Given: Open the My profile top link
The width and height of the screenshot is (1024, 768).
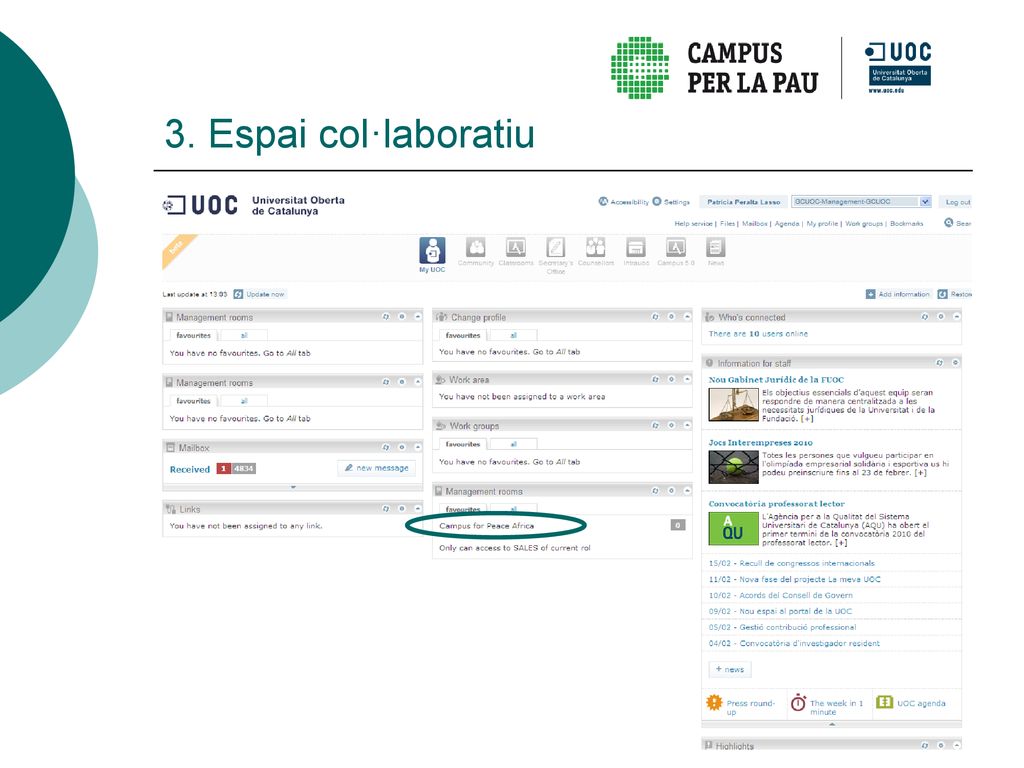Looking at the screenshot, I should pyautogui.click(x=822, y=223).
